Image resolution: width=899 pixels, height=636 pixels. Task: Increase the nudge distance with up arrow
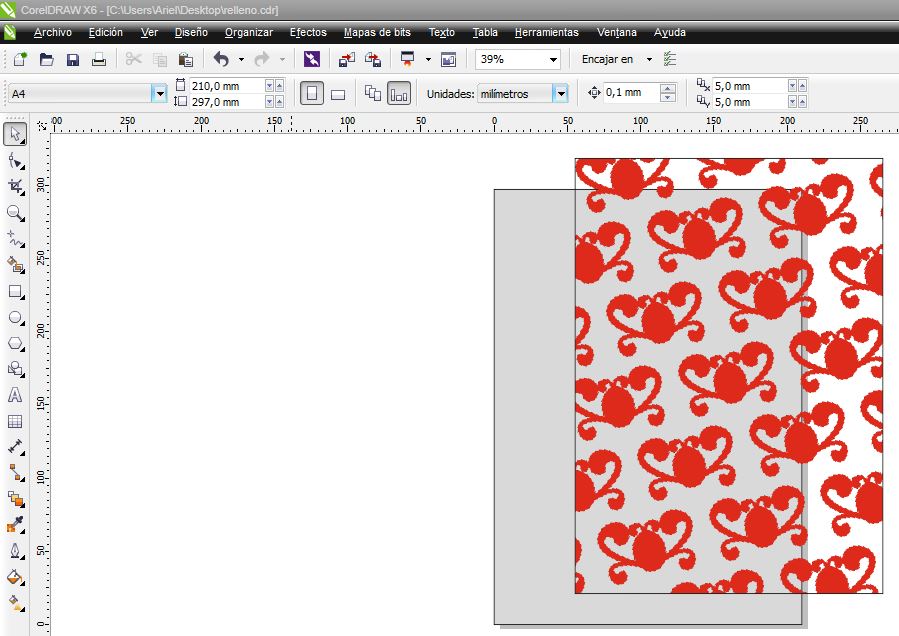667,88
